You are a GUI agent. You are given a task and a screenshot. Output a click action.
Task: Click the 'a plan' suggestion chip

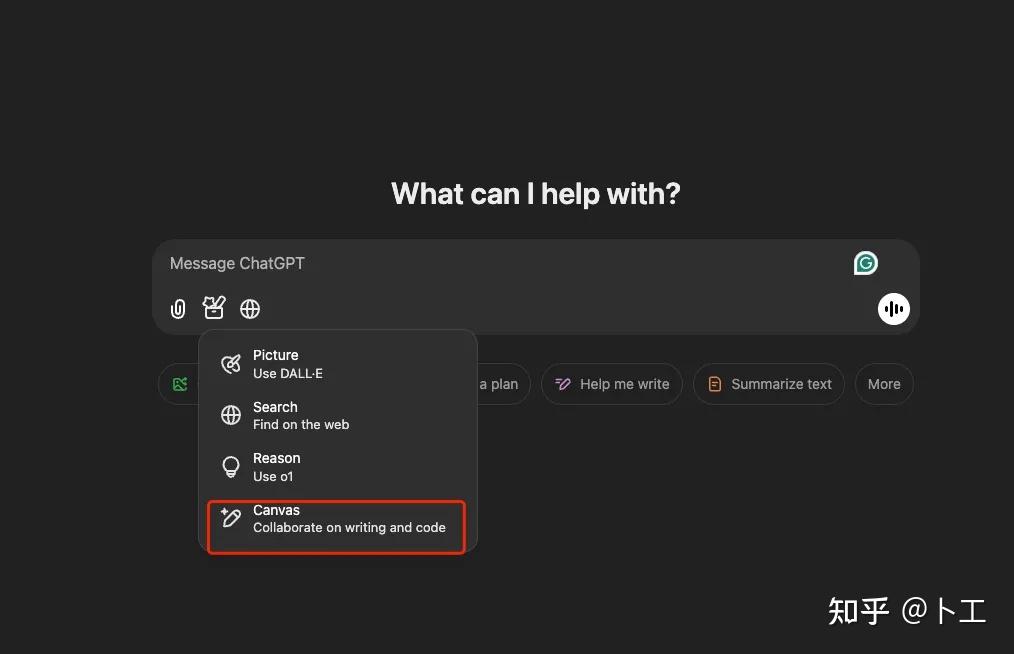(x=503, y=384)
